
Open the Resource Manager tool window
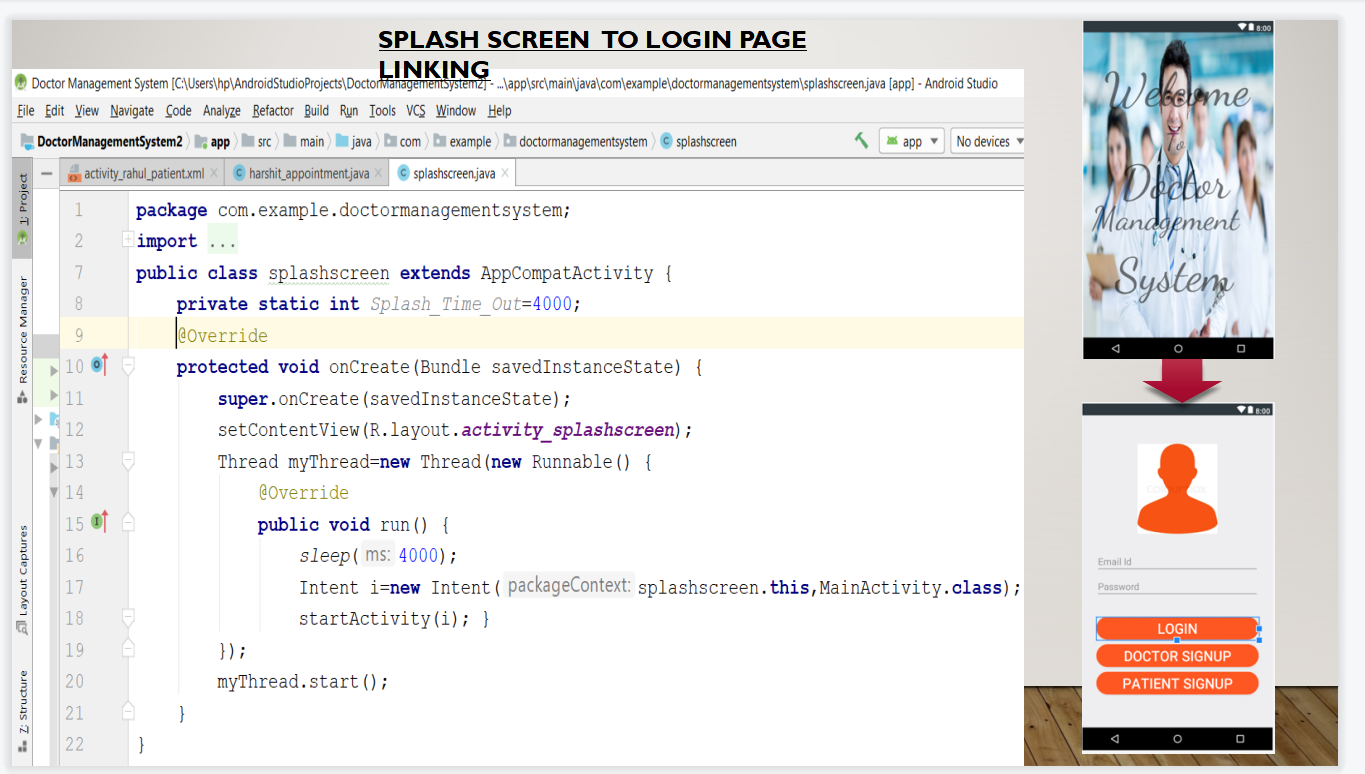pyautogui.click(x=22, y=340)
